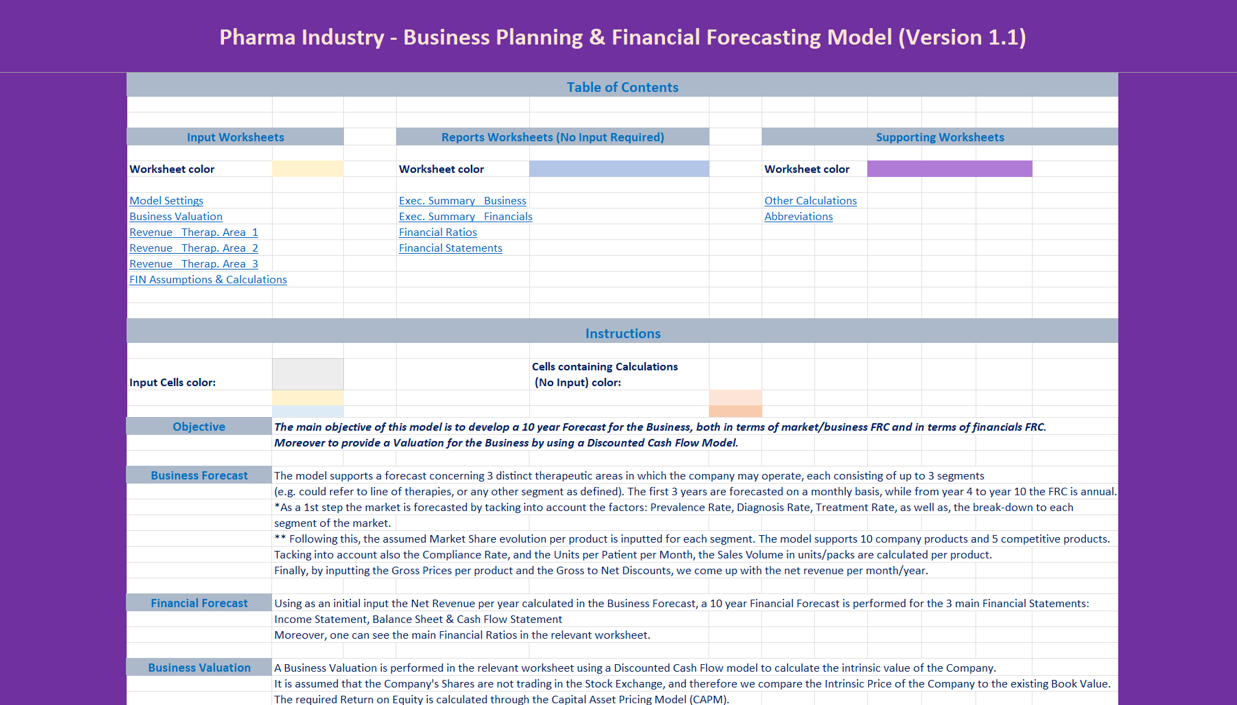The width and height of the screenshot is (1237, 705).
Task: Select the Instructions header cell
Action: point(622,333)
